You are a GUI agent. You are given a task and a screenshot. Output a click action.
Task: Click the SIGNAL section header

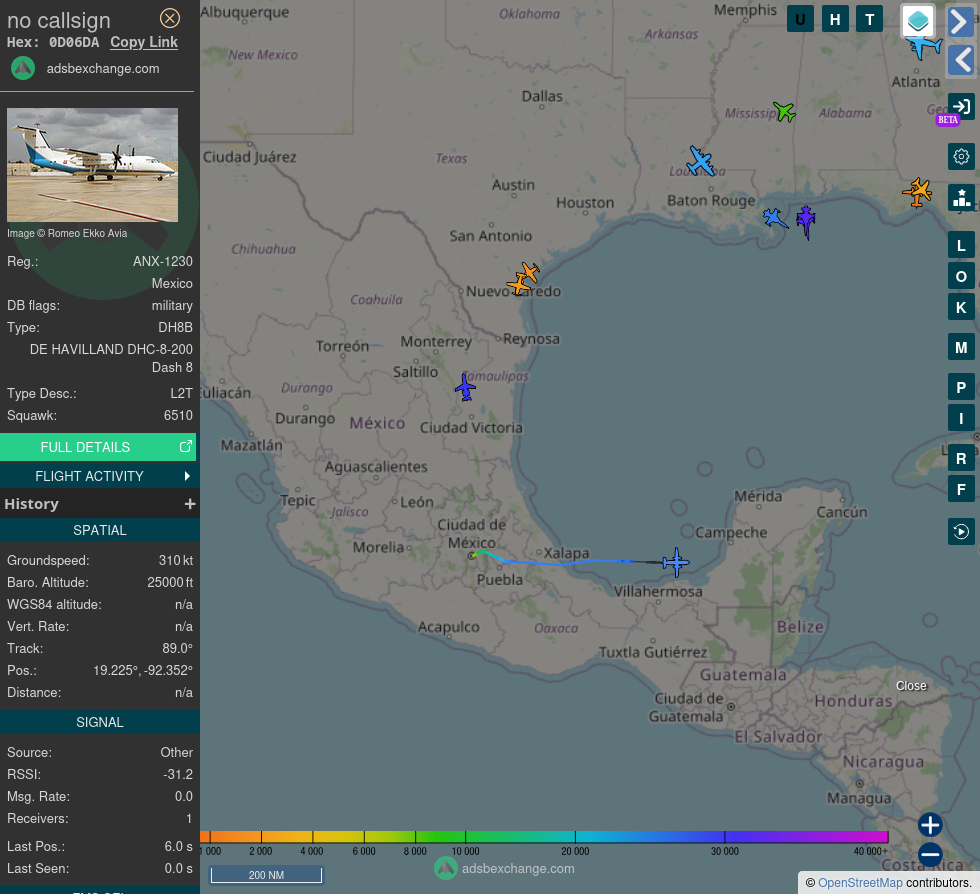[x=100, y=722]
